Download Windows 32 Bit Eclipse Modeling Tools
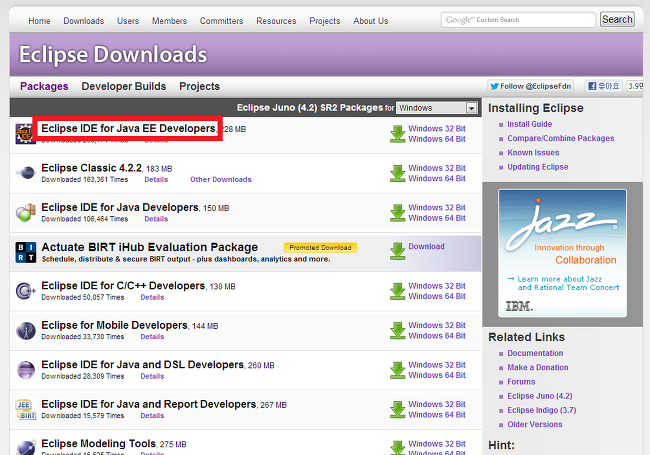650x455 pixels. 437,443
